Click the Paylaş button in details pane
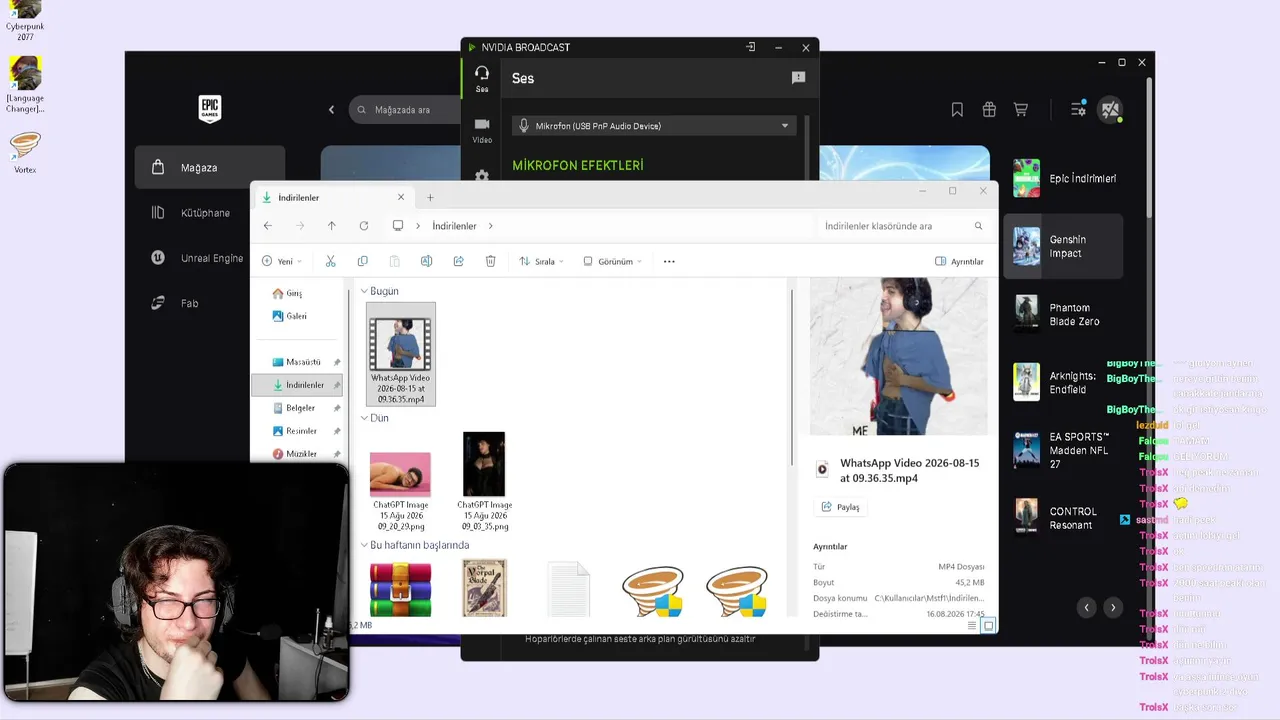 (x=840, y=507)
